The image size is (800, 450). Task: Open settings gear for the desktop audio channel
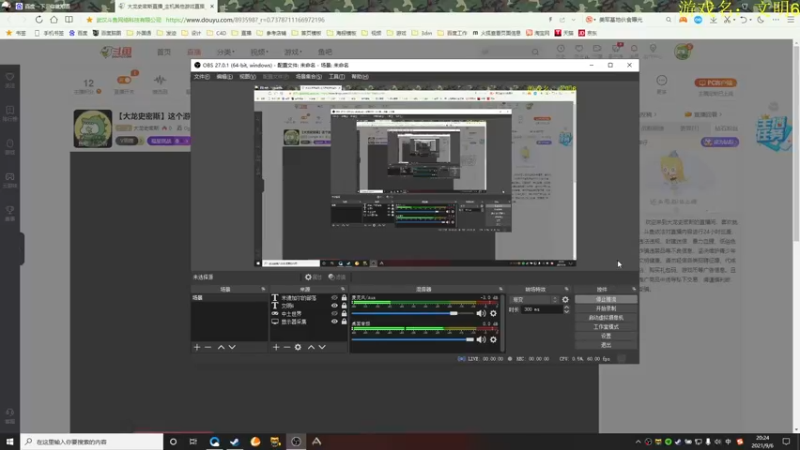click(493, 339)
